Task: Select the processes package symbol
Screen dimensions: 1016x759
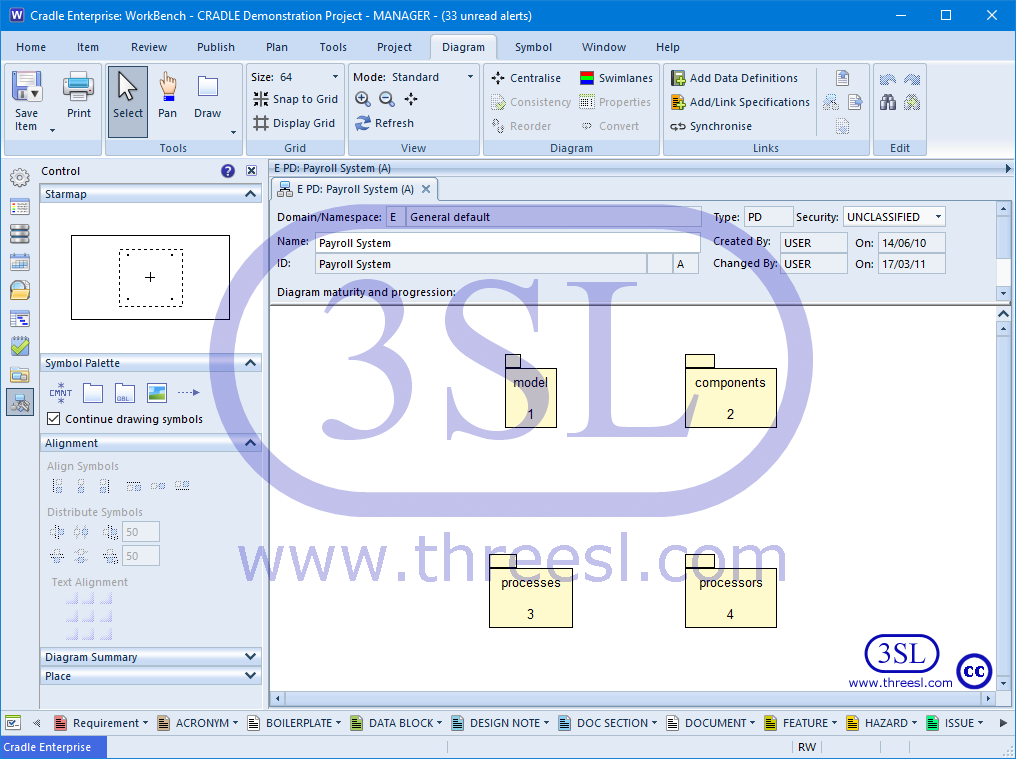Action: point(531,591)
